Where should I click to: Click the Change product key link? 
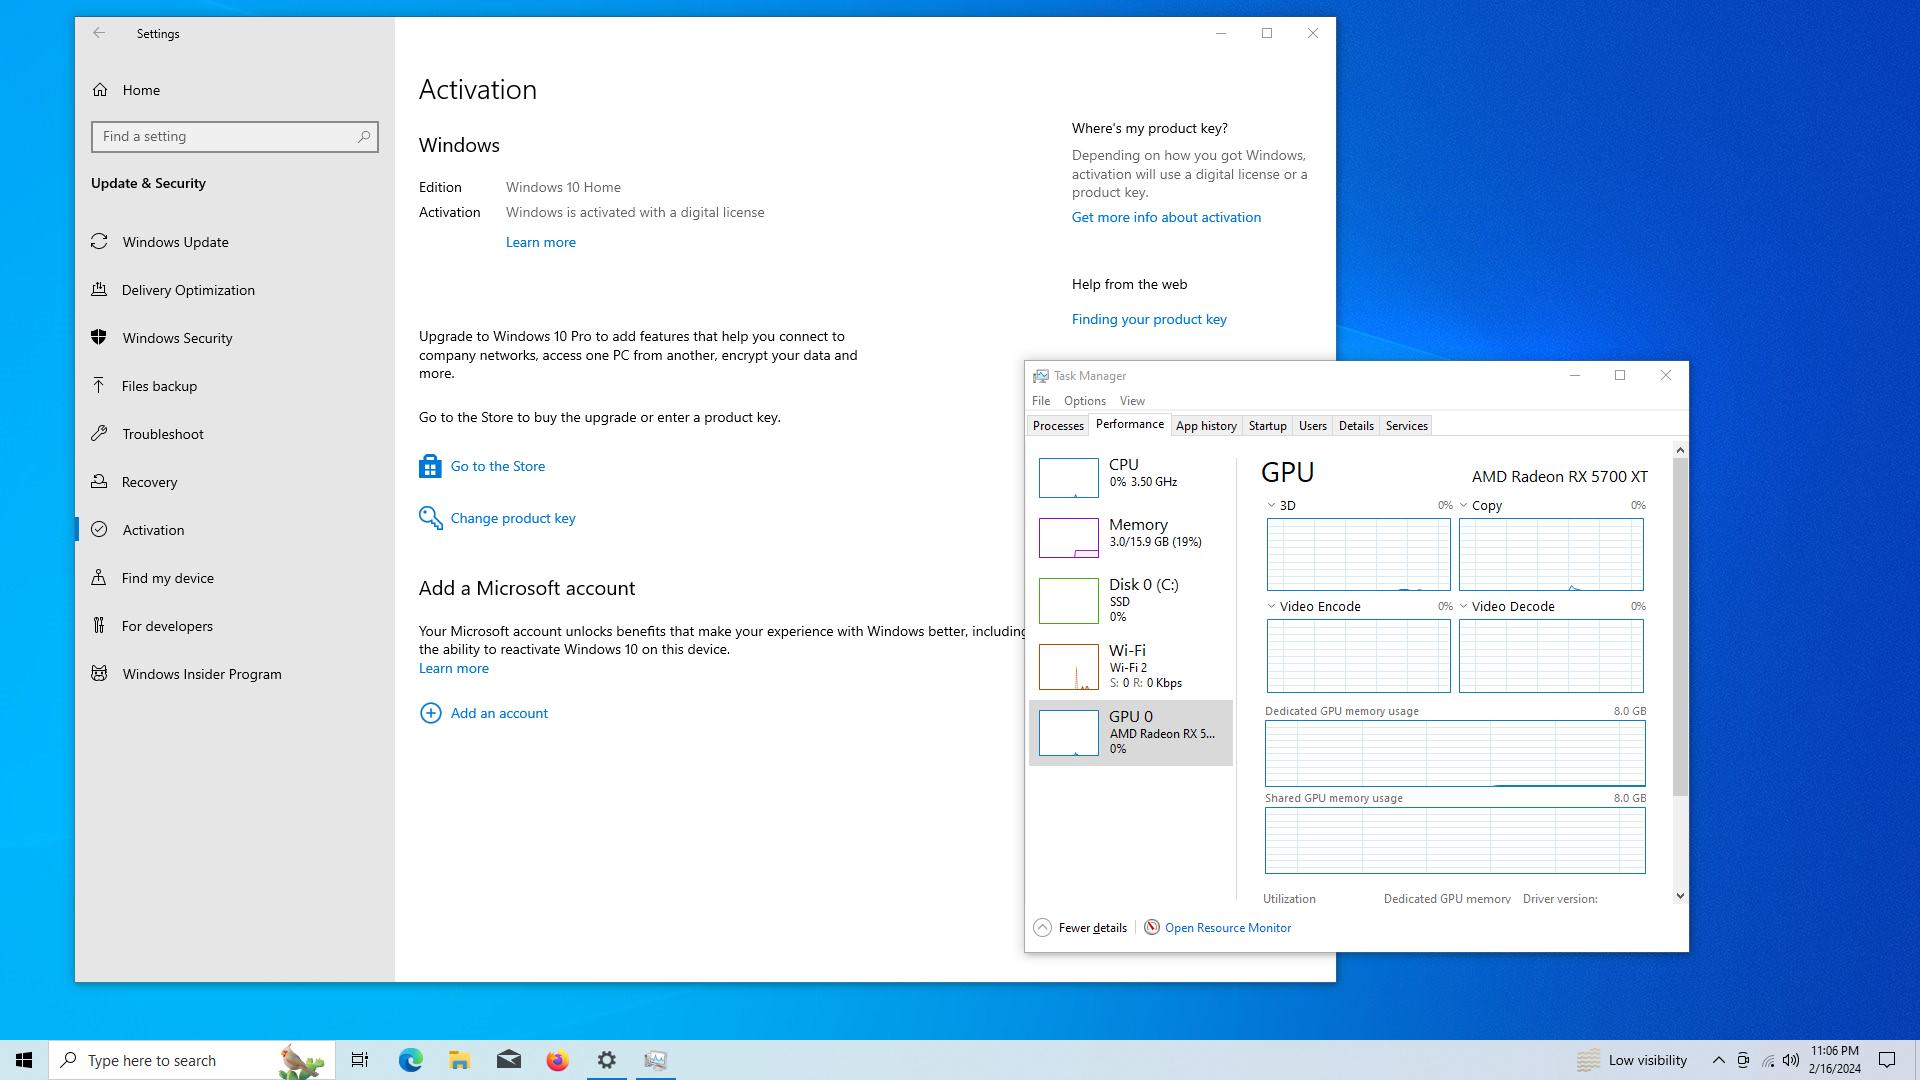click(513, 518)
